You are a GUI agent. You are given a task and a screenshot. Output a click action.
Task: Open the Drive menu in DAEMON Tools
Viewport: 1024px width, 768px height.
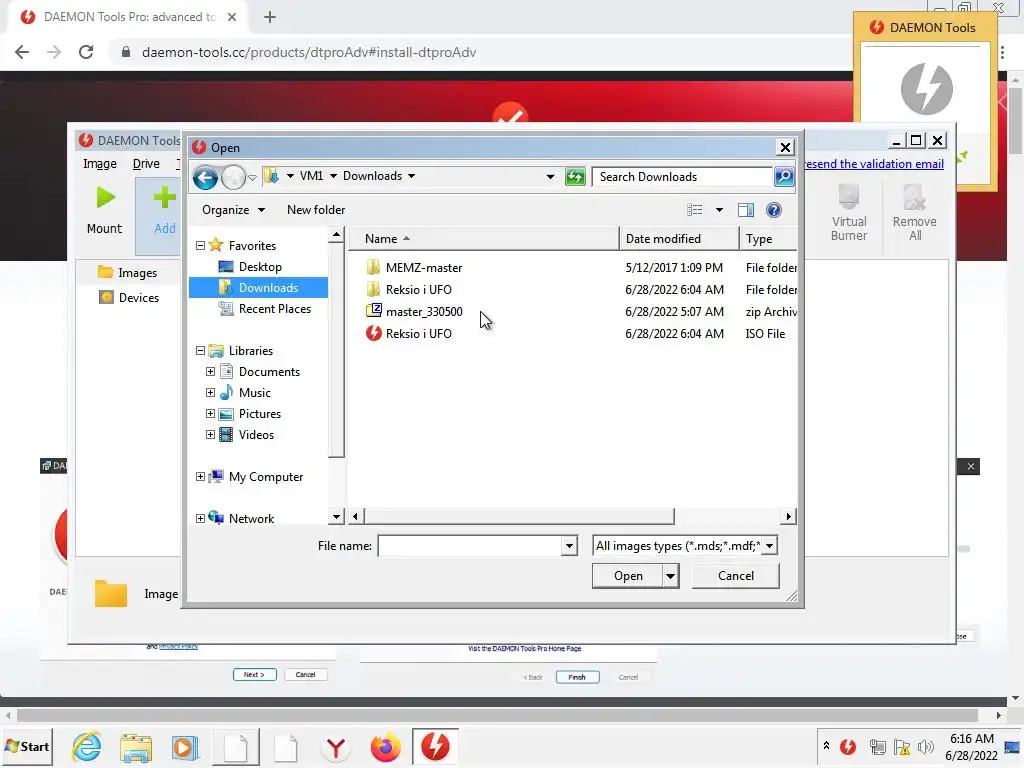(x=146, y=164)
